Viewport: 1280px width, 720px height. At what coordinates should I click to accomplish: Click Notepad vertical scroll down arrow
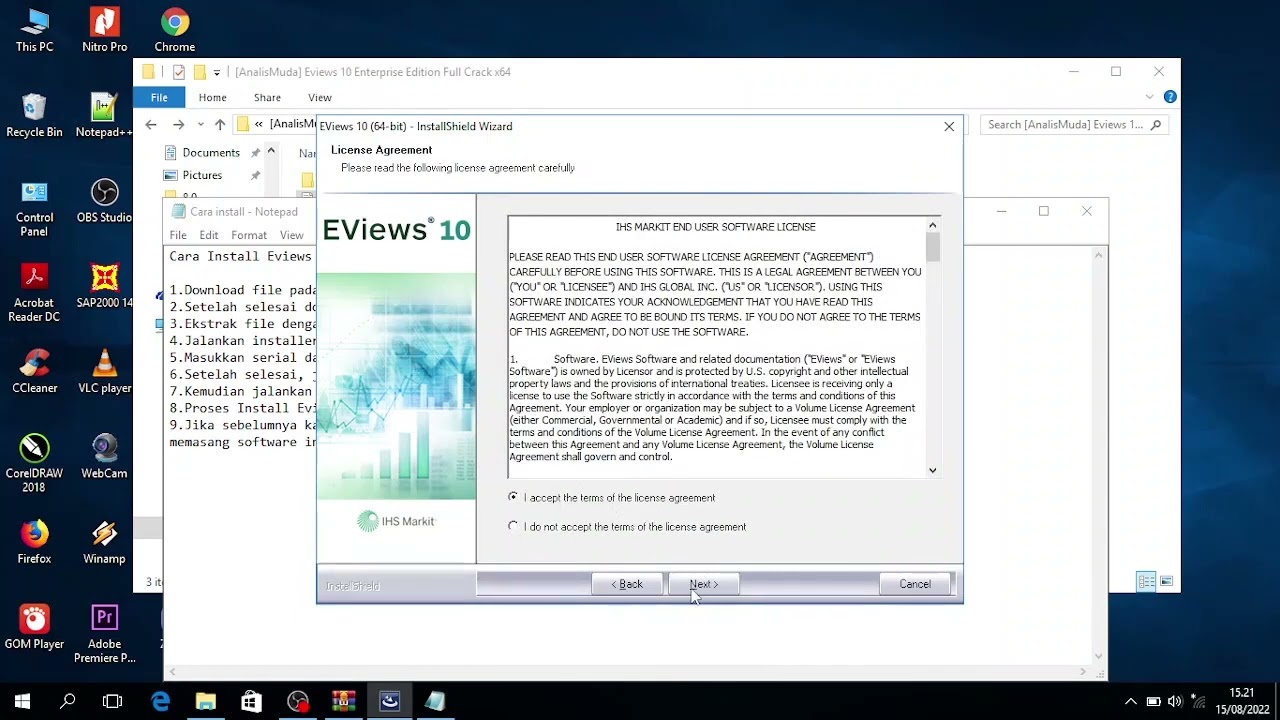tap(1098, 657)
